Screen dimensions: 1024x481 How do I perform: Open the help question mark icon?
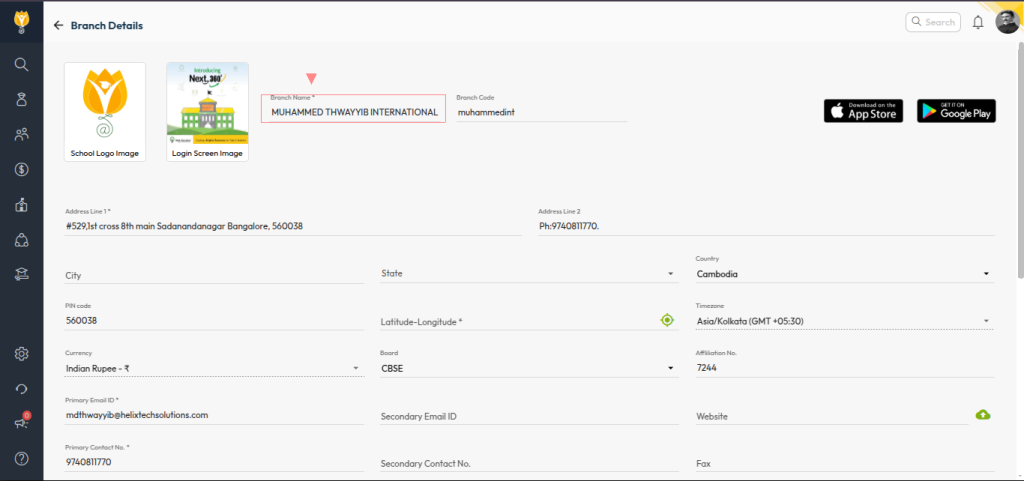[x=21, y=458]
